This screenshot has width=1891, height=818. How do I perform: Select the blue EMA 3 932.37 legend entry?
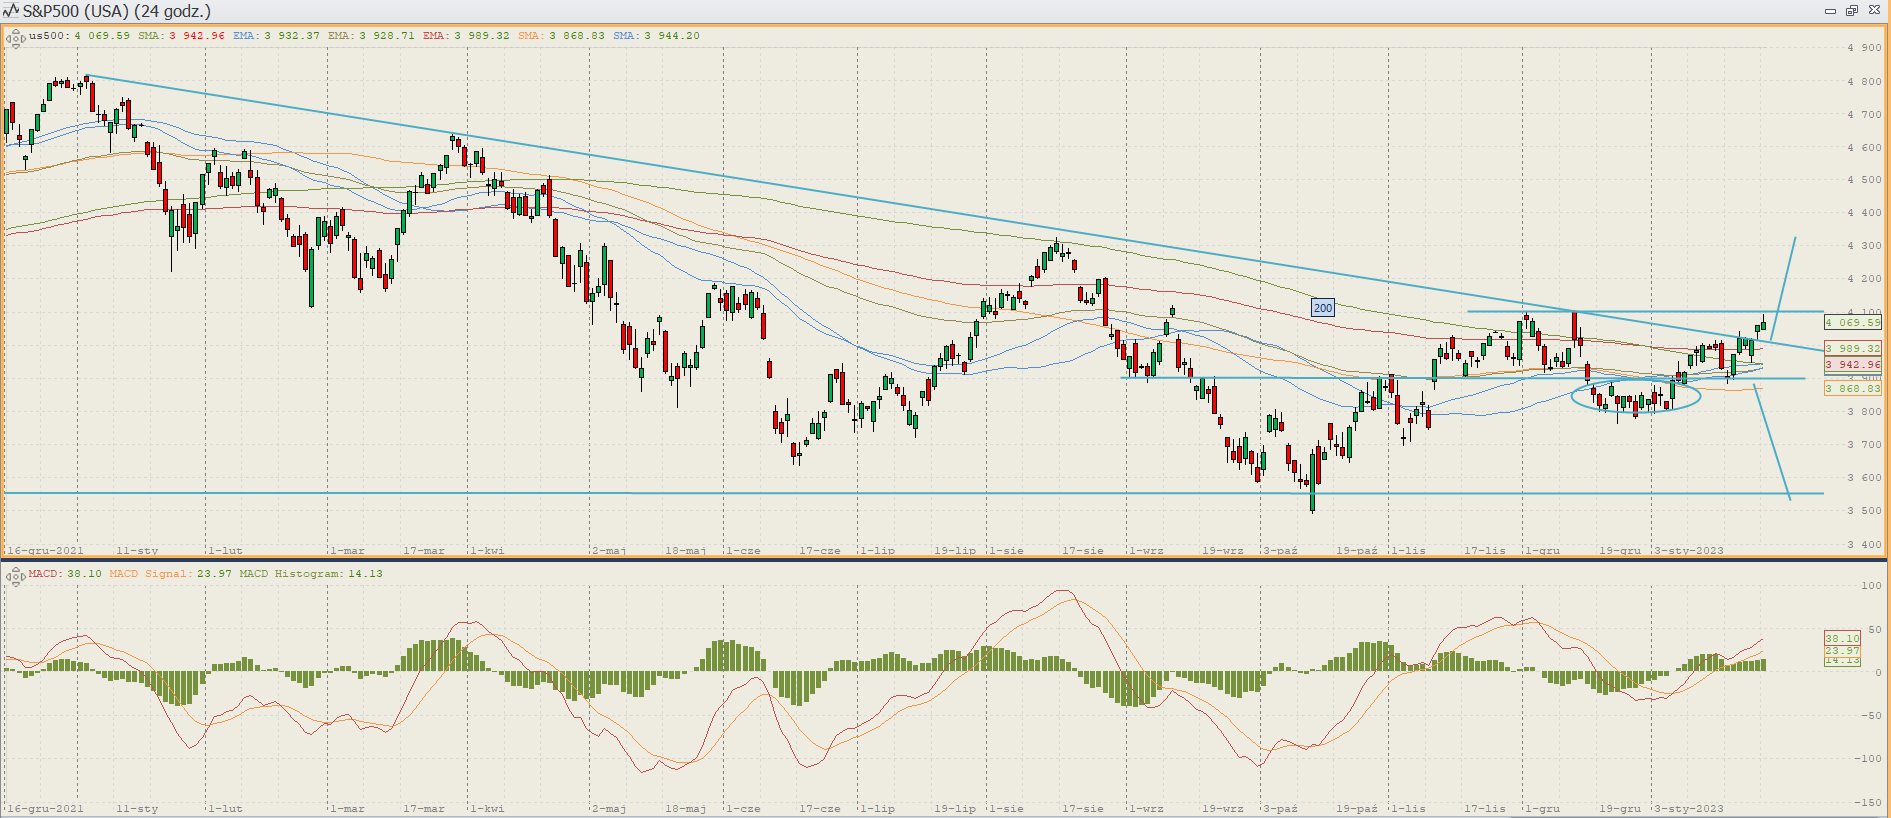tap(276, 36)
